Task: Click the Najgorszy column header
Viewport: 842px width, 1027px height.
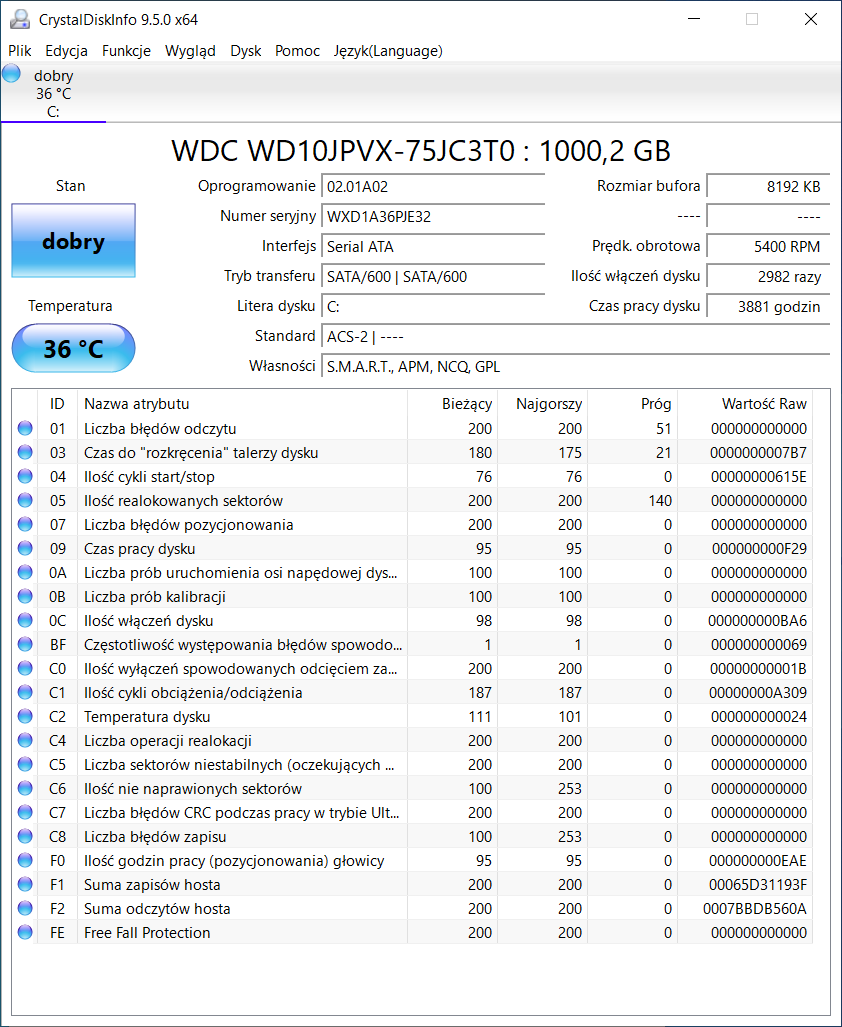Action: (543, 404)
